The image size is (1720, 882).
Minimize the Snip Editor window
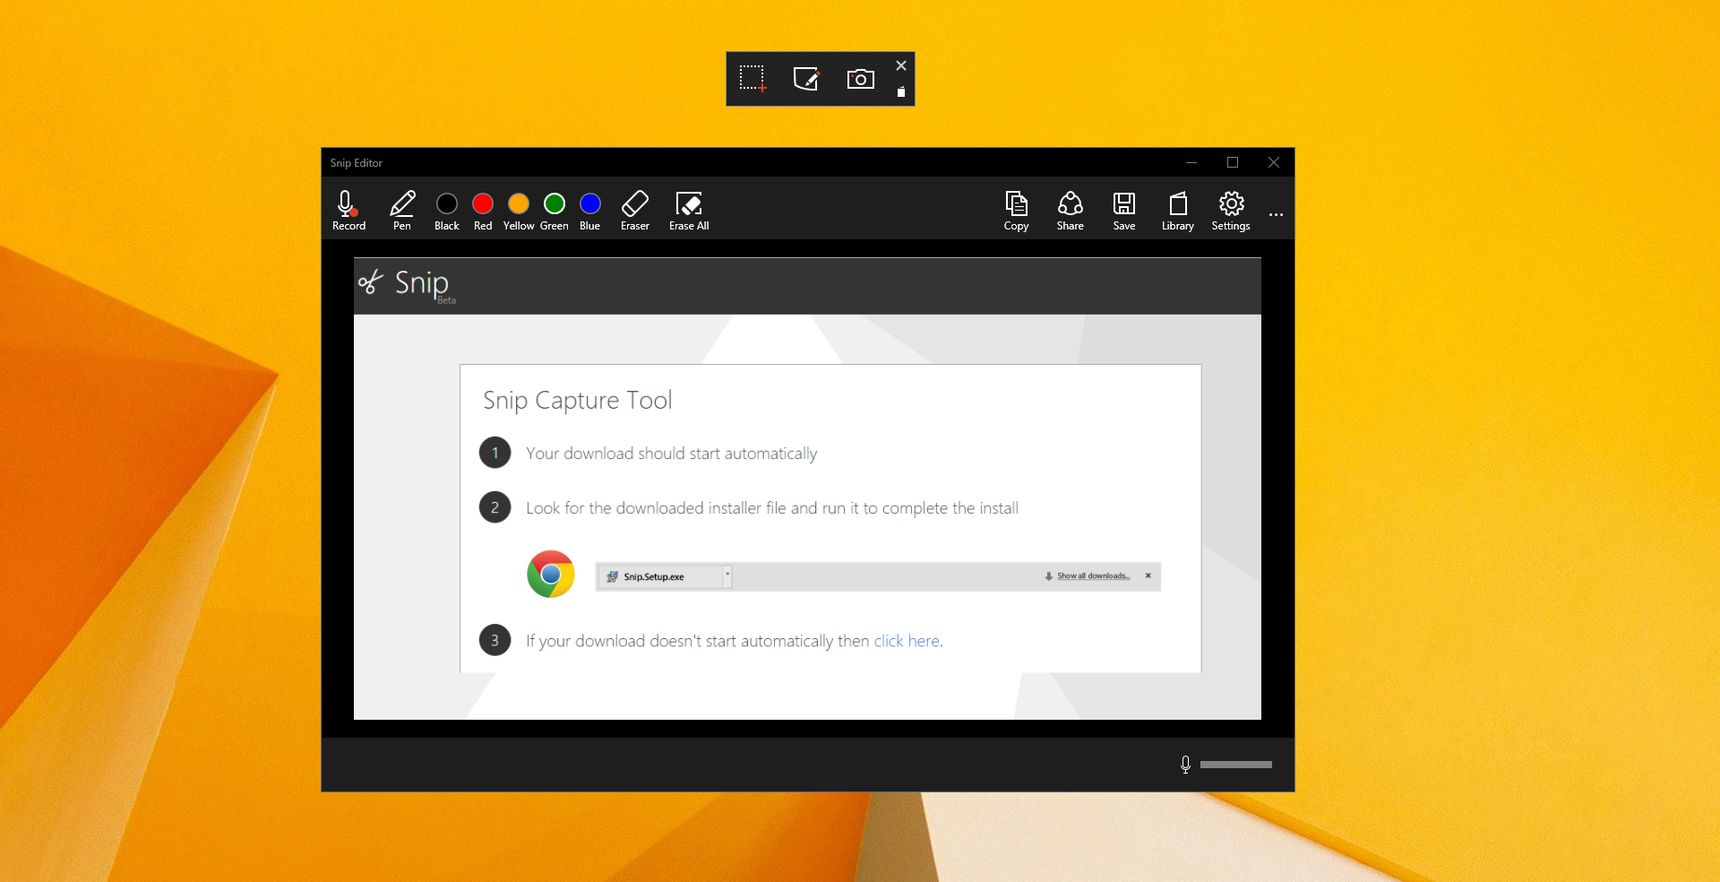(x=1191, y=162)
